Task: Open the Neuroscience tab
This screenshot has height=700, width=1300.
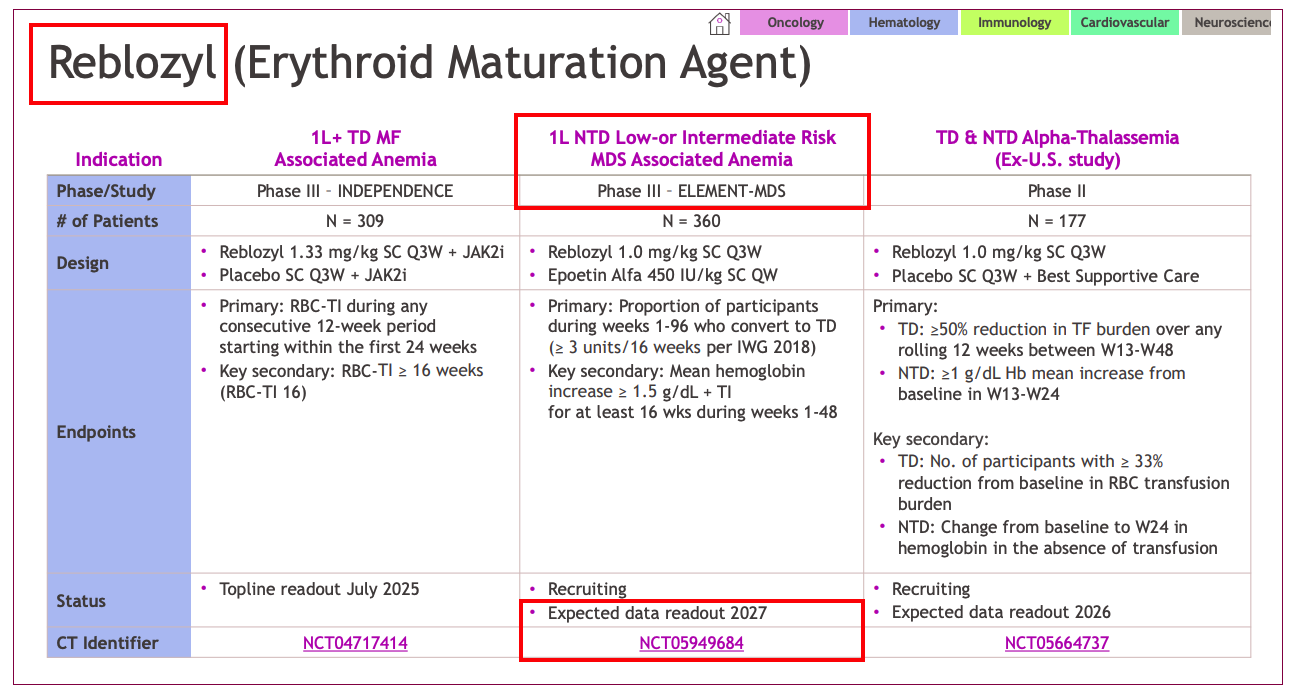Action: point(1230,23)
